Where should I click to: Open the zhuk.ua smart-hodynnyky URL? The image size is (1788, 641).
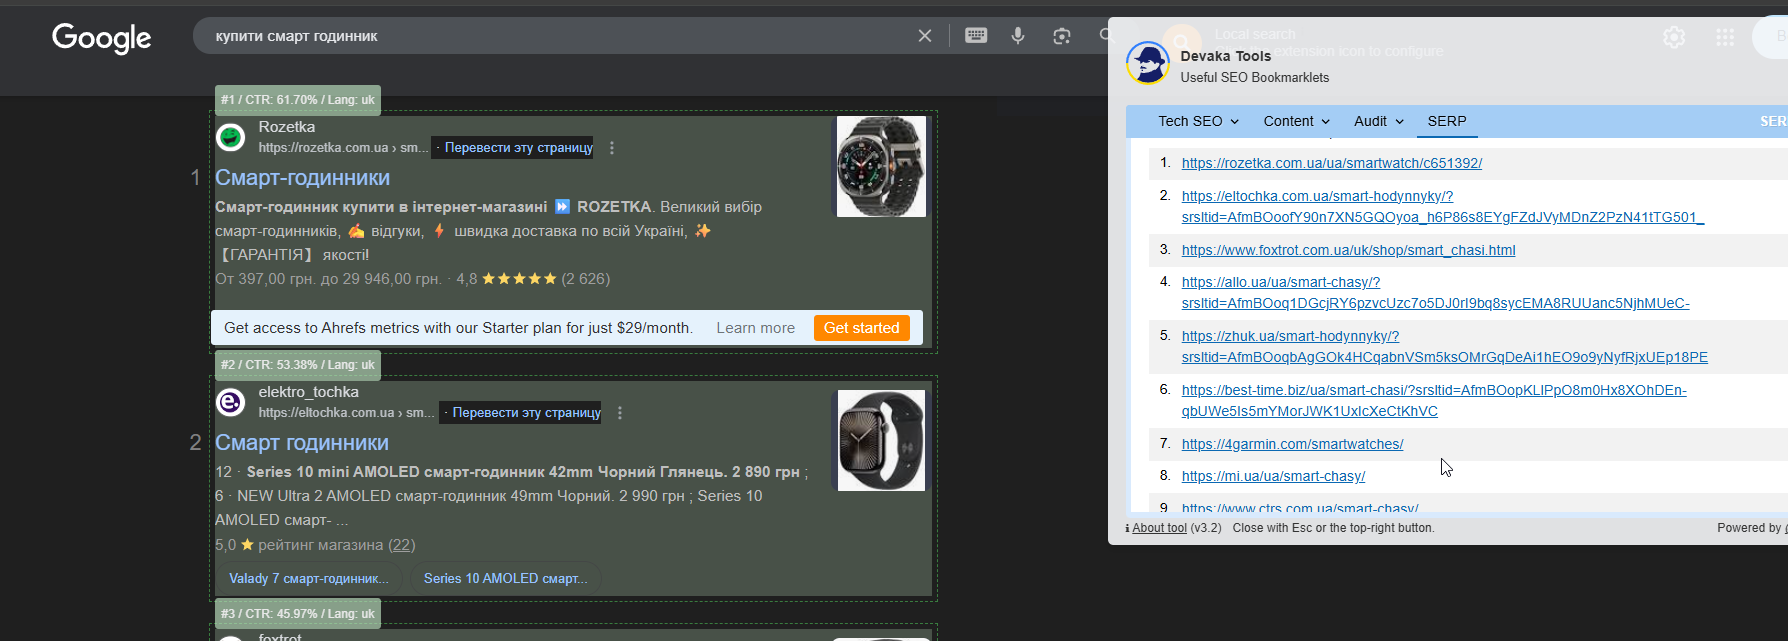click(1444, 347)
